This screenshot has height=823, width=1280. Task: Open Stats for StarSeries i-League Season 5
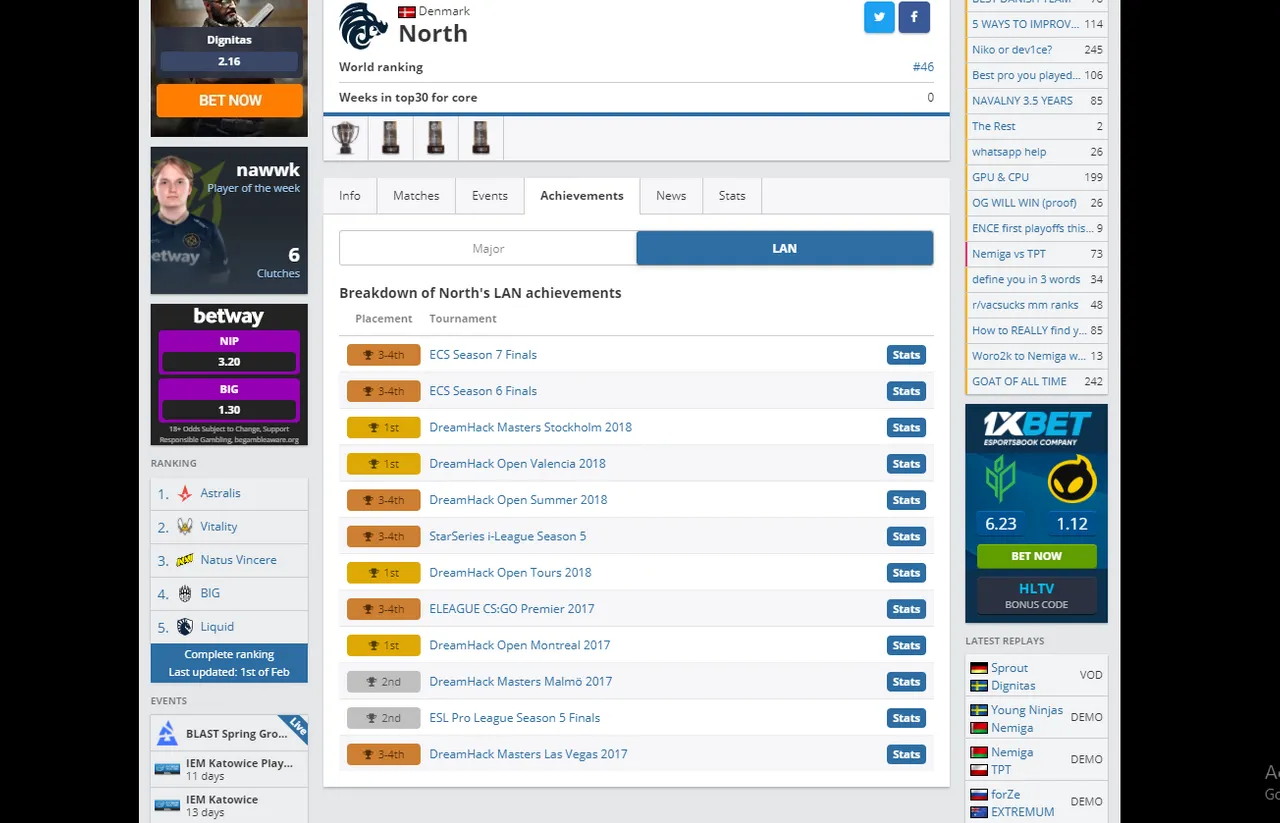906,537
